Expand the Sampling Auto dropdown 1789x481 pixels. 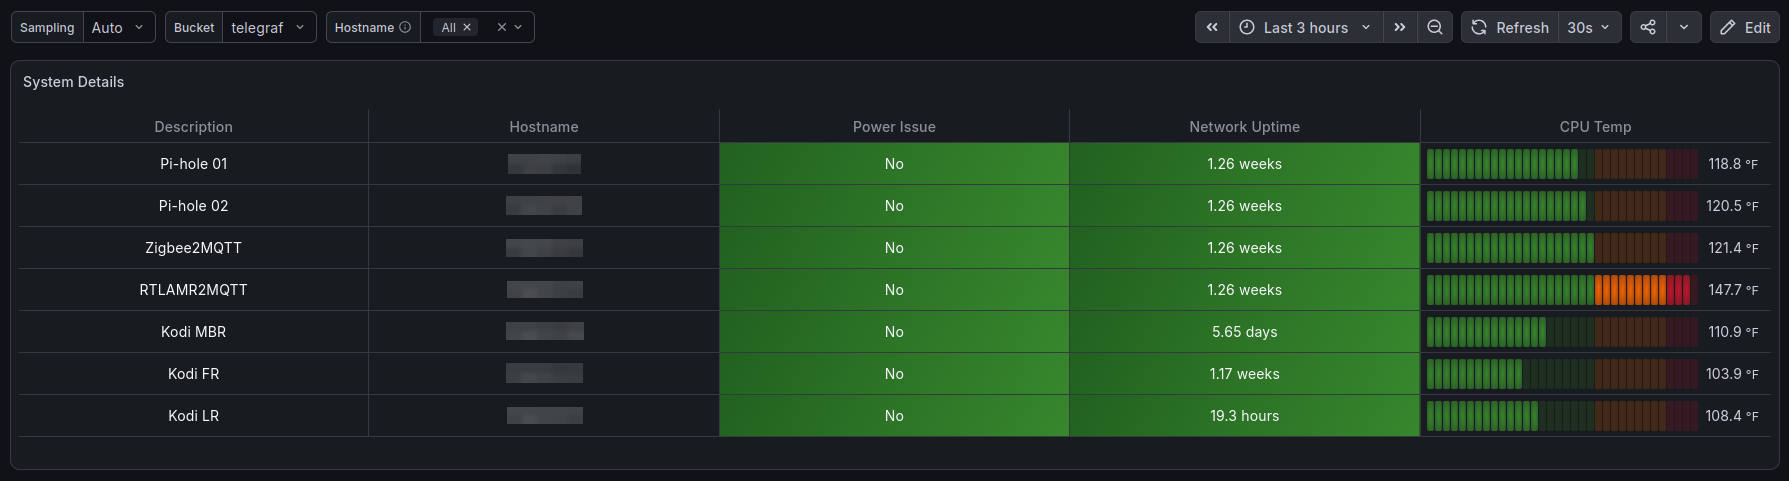(119, 27)
